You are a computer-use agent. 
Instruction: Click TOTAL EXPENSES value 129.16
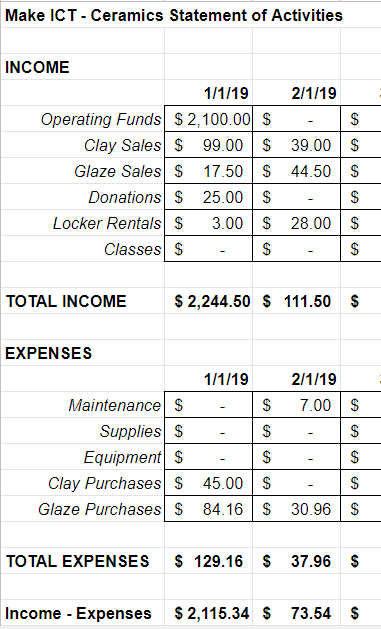[209, 561]
